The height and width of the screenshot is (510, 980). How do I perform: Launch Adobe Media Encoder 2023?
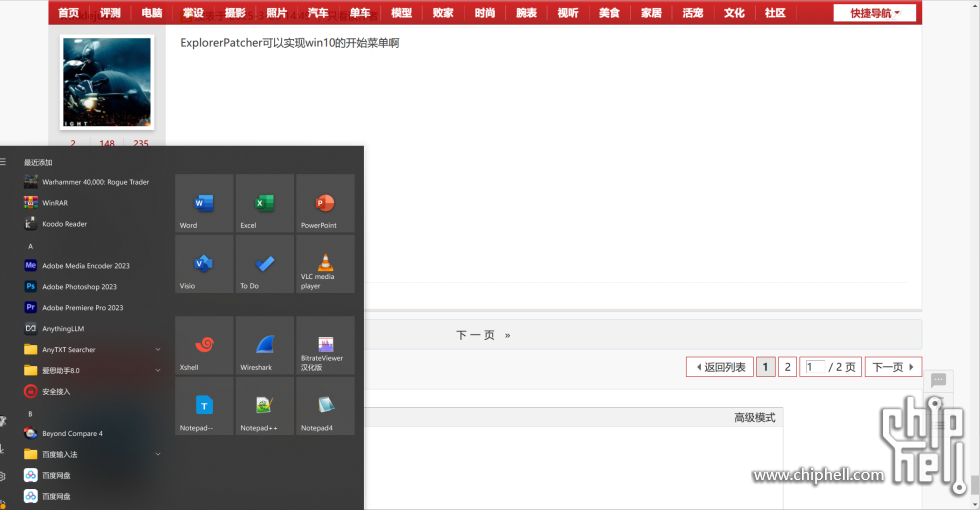(x=92, y=266)
